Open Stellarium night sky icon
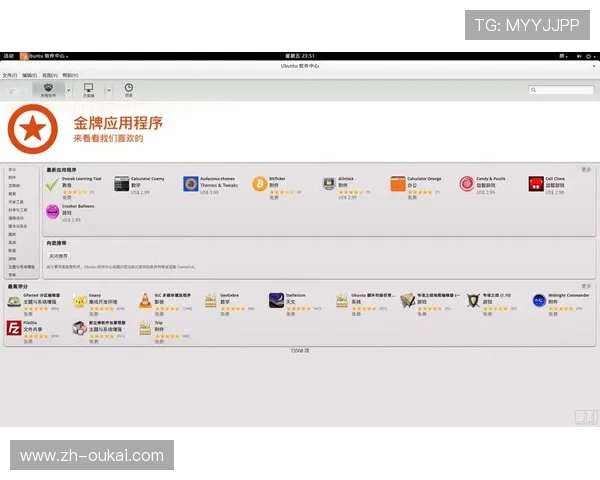Screen dimensions: 600x480 (x=276, y=300)
